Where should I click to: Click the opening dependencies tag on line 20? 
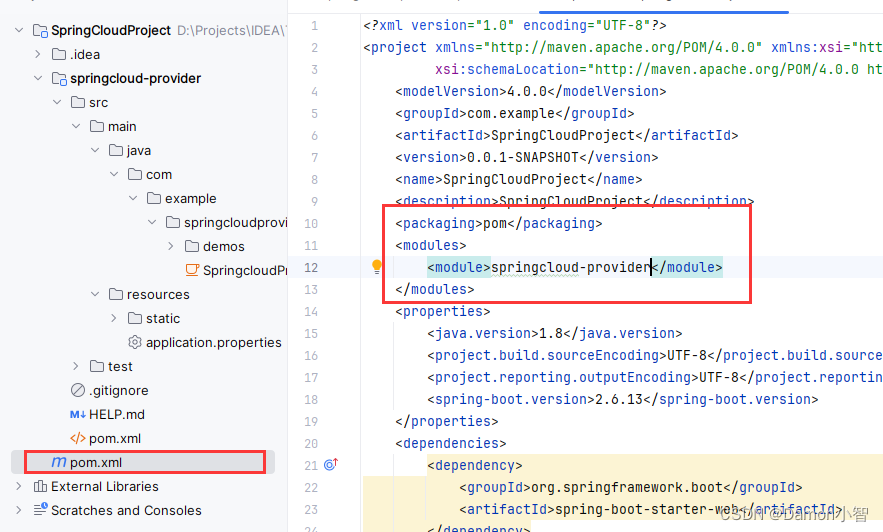(x=451, y=444)
